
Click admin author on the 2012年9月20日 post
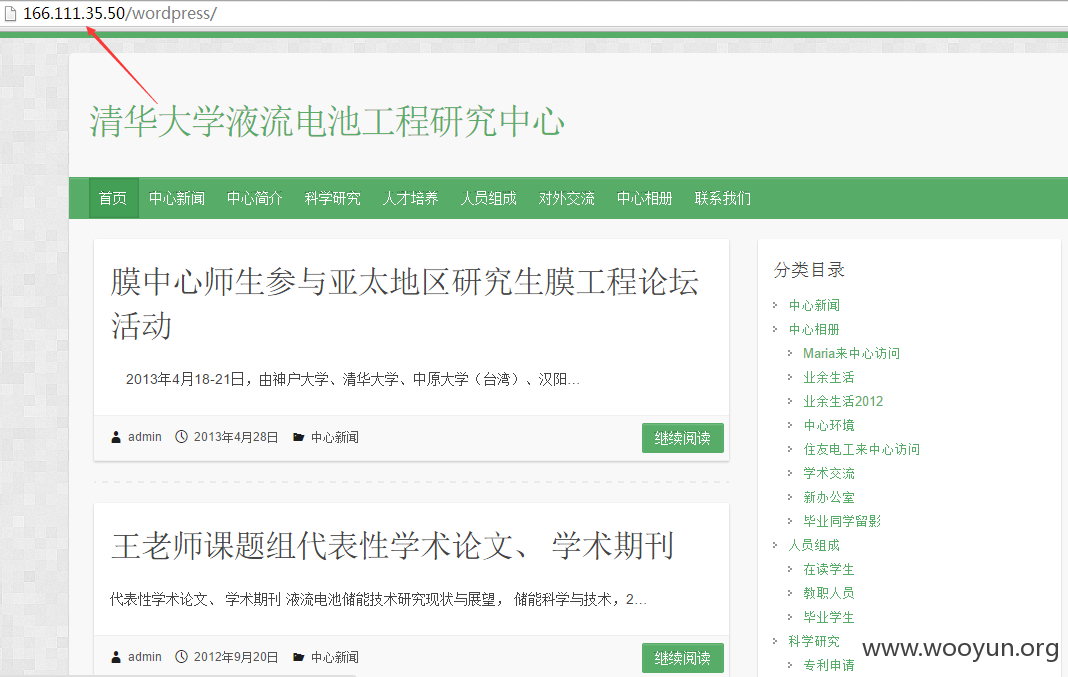click(145, 657)
